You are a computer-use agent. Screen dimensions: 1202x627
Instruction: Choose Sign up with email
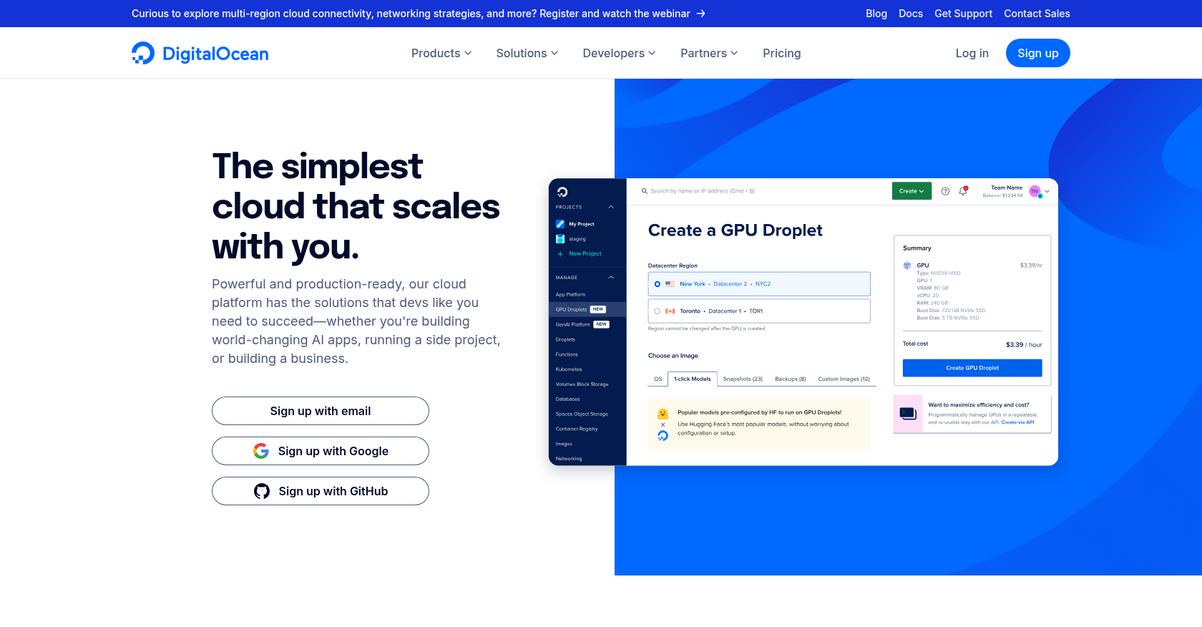320,411
